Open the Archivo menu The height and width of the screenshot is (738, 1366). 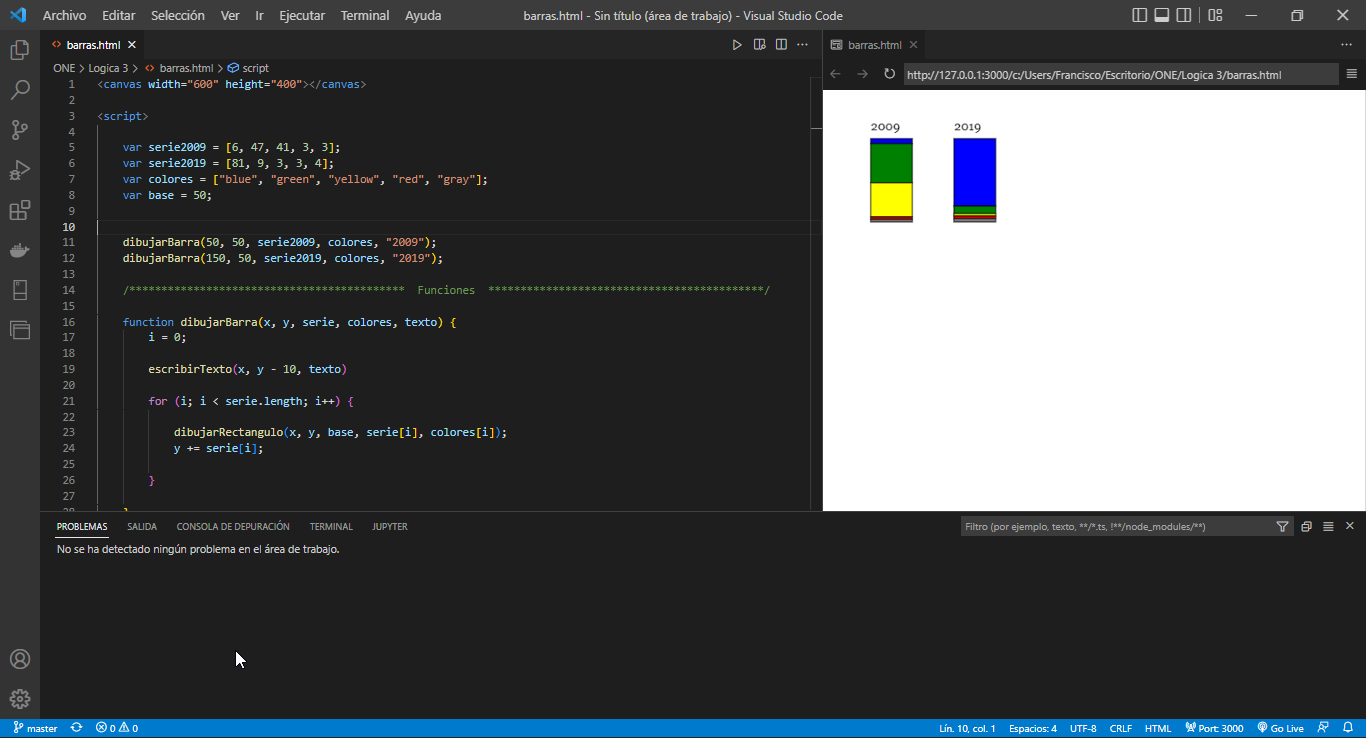click(x=65, y=15)
